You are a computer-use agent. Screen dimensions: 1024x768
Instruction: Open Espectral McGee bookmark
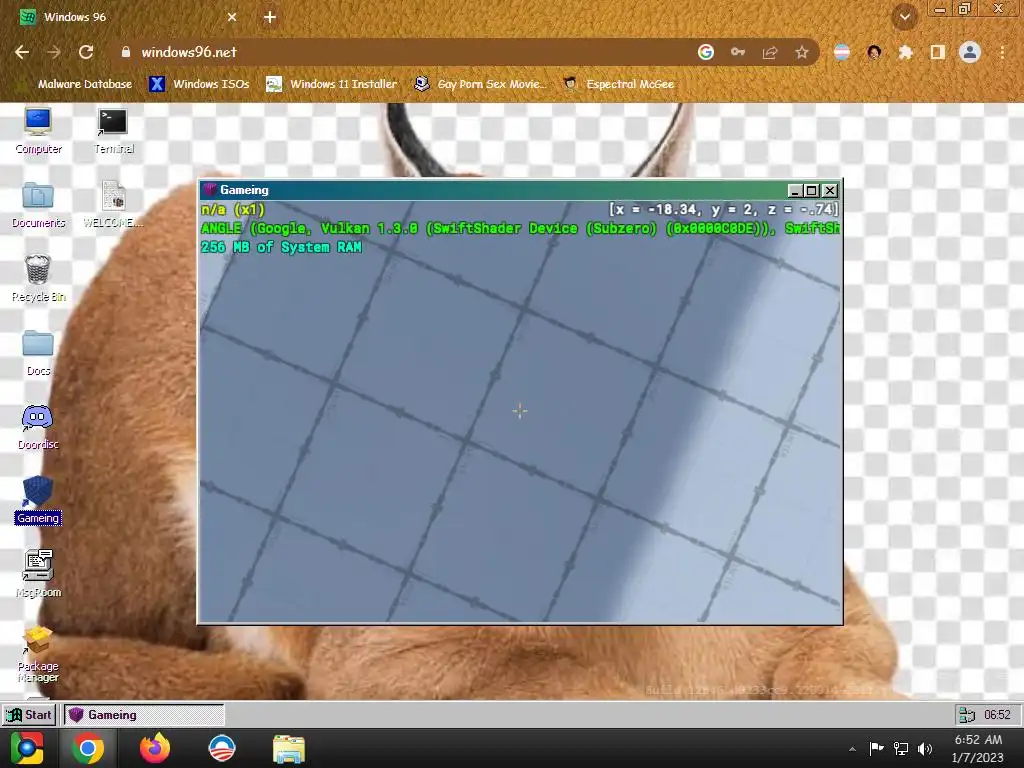pyautogui.click(x=619, y=84)
